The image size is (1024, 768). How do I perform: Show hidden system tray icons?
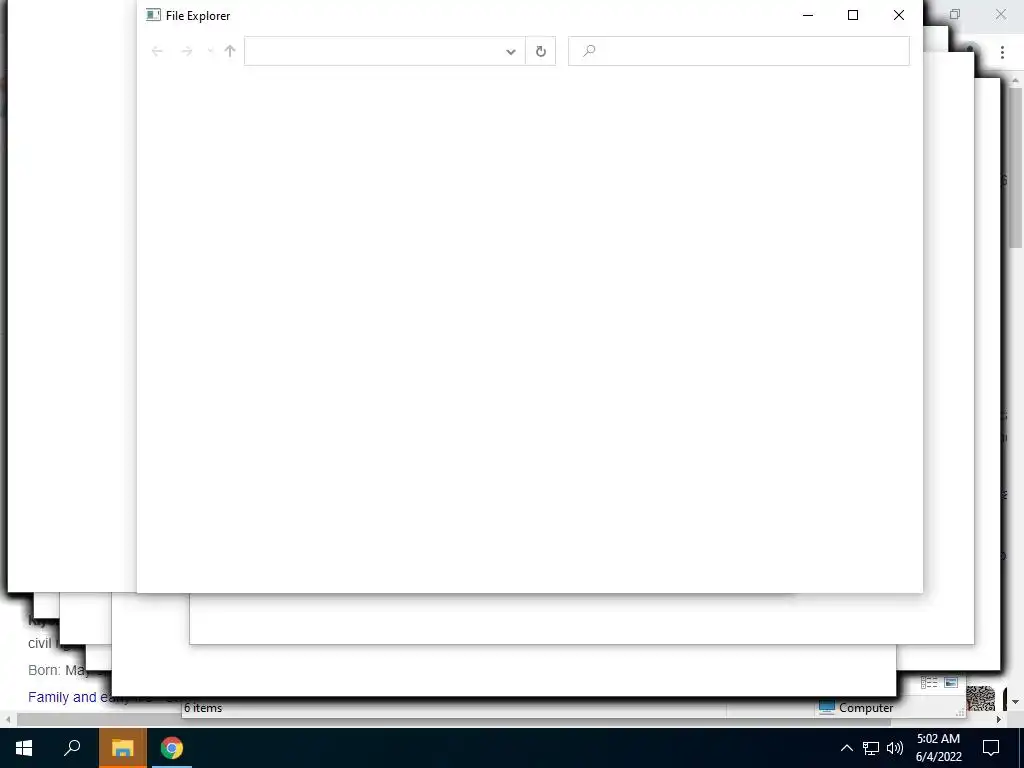846,748
